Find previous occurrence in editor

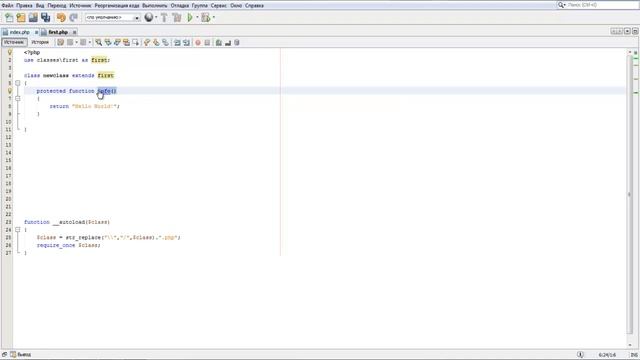pyautogui.click(x=108, y=42)
